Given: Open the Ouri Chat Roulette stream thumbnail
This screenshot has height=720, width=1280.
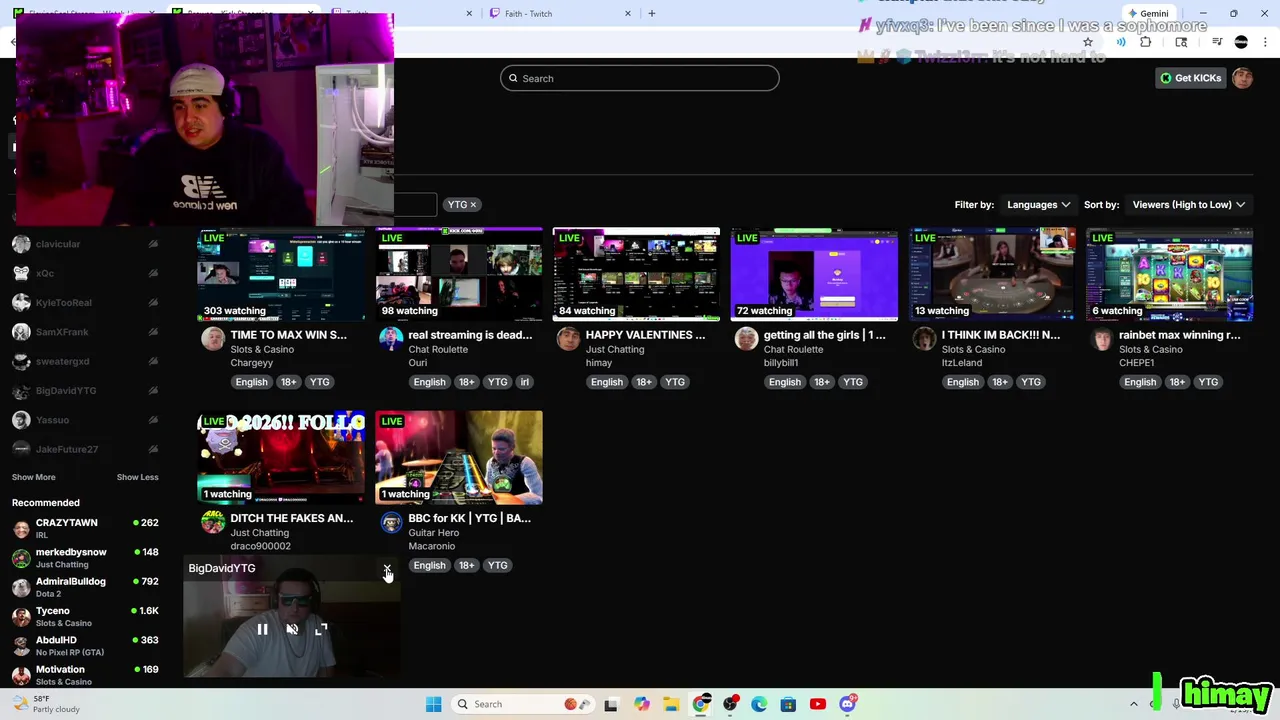Looking at the screenshot, I should click(459, 275).
